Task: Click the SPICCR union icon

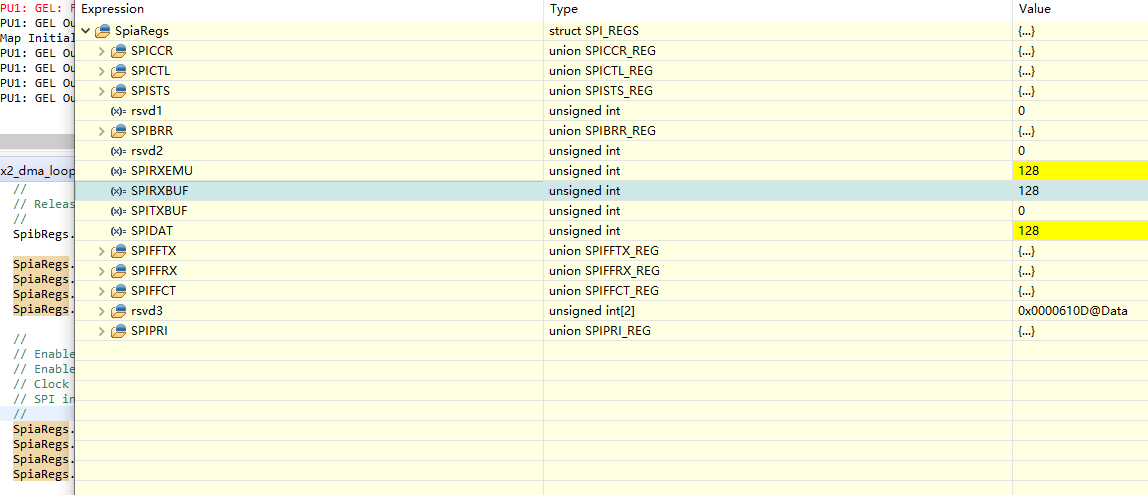Action: click(119, 51)
